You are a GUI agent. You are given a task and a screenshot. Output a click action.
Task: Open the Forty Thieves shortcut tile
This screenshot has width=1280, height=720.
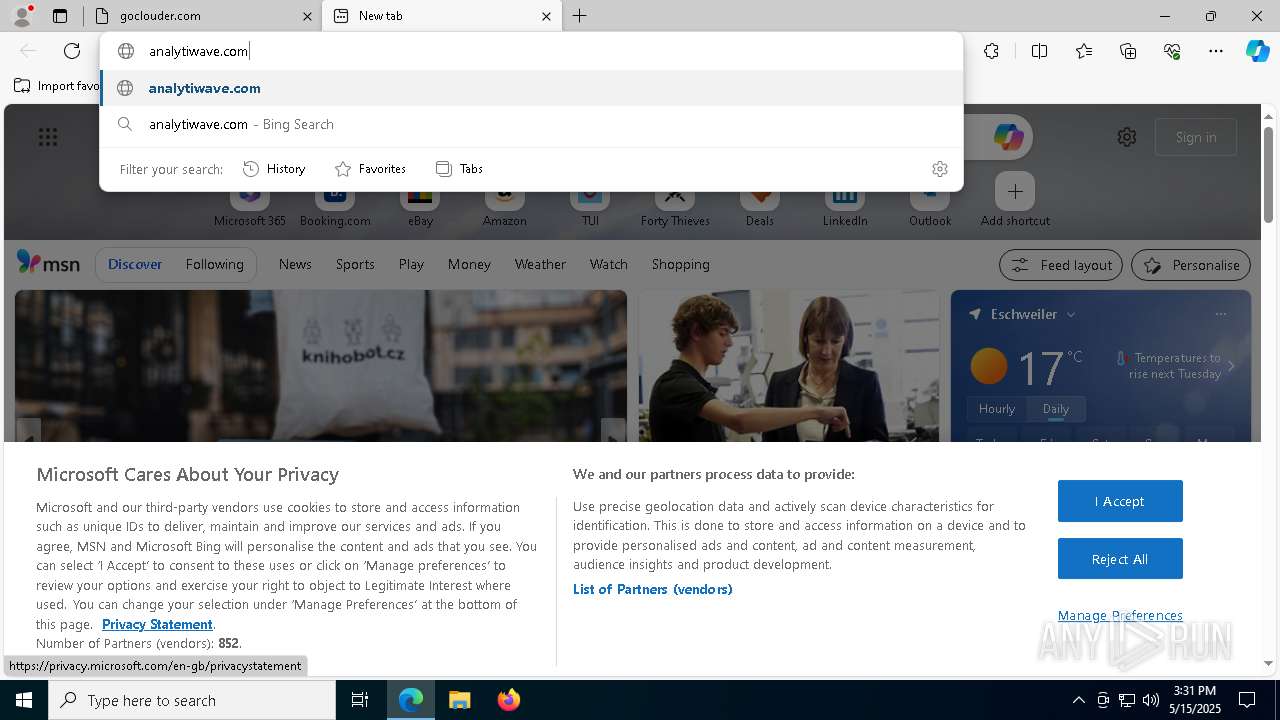click(675, 207)
